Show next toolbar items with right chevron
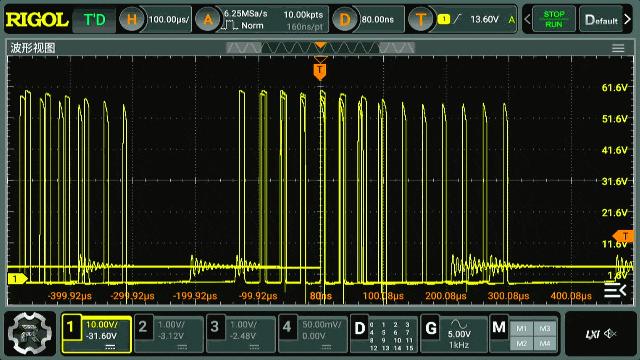The height and width of the screenshot is (360, 640). (628, 19)
